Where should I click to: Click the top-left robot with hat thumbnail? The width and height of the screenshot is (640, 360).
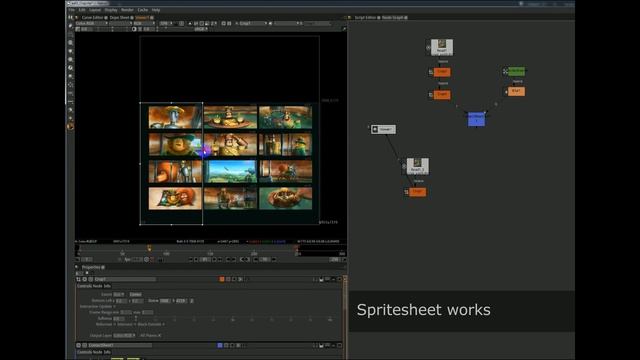point(175,117)
